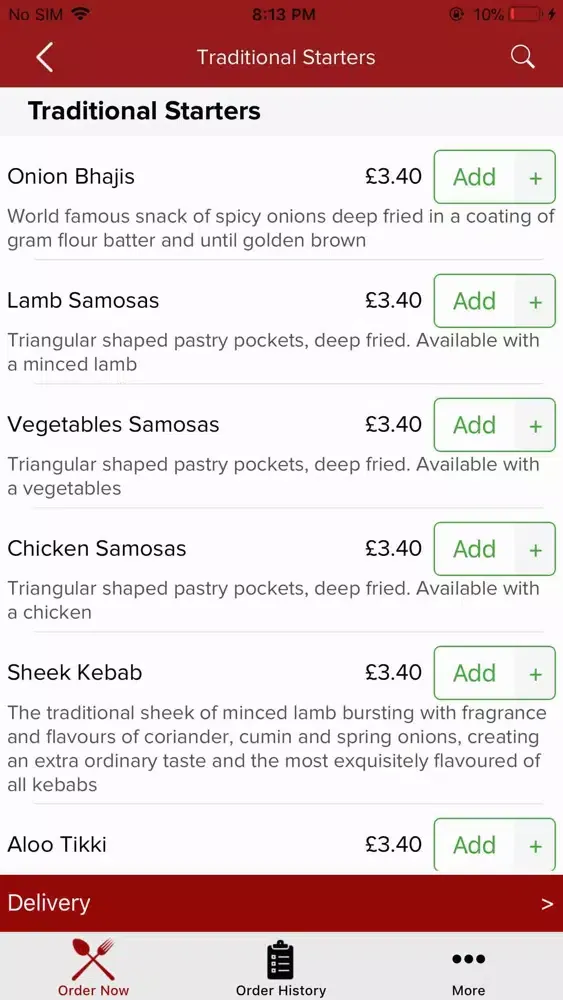Open the More three-dots icon
Image resolution: width=563 pixels, height=1000 pixels.
469,959
